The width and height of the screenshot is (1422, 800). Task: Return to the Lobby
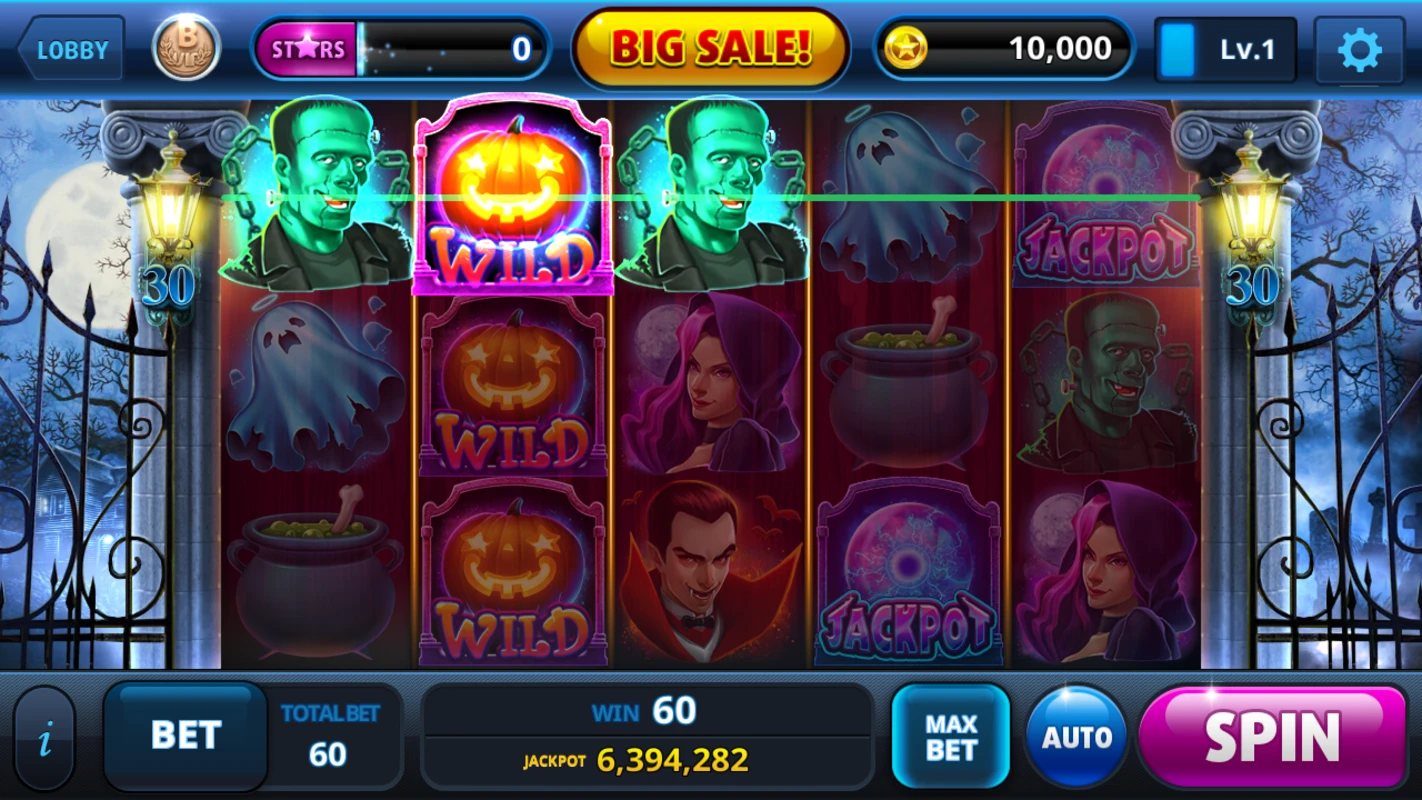click(x=70, y=49)
